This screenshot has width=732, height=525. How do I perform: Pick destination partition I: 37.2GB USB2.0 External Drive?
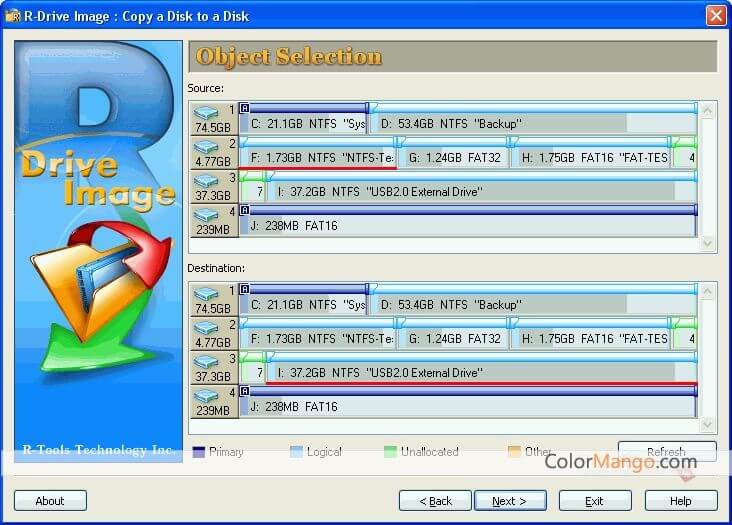[x=481, y=368]
